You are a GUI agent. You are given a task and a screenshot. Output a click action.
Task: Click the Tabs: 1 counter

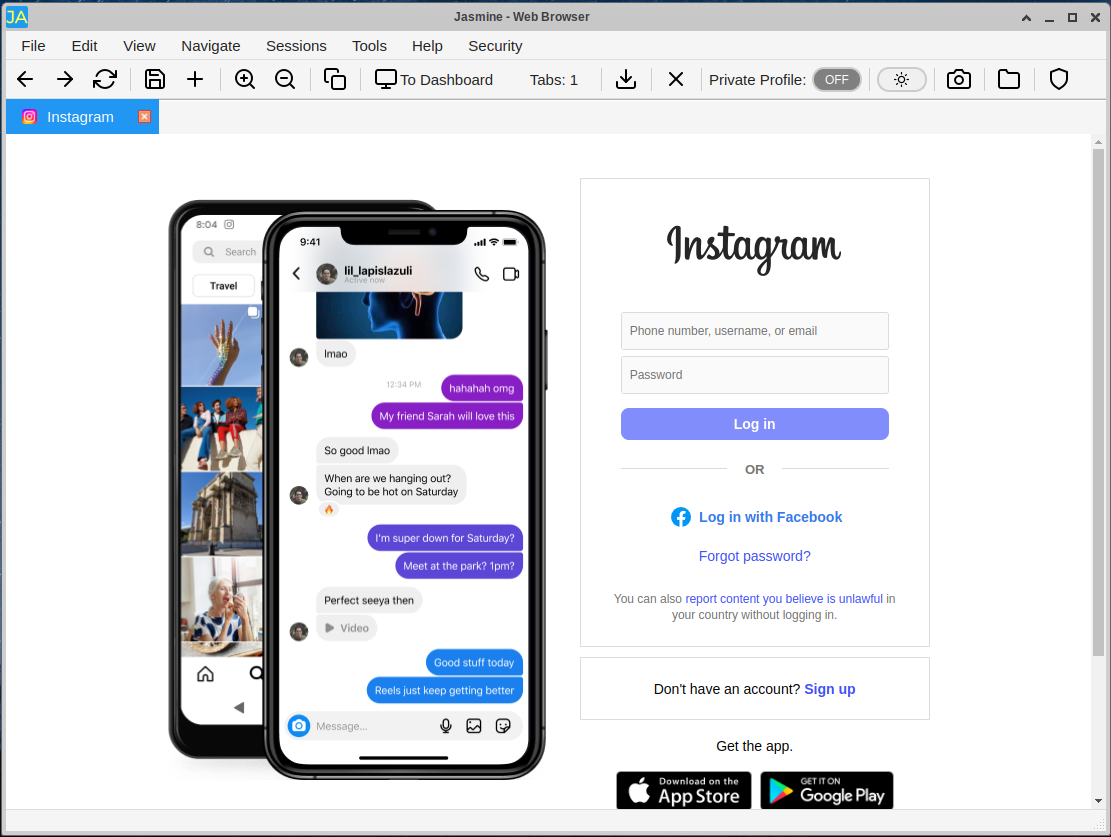point(553,80)
